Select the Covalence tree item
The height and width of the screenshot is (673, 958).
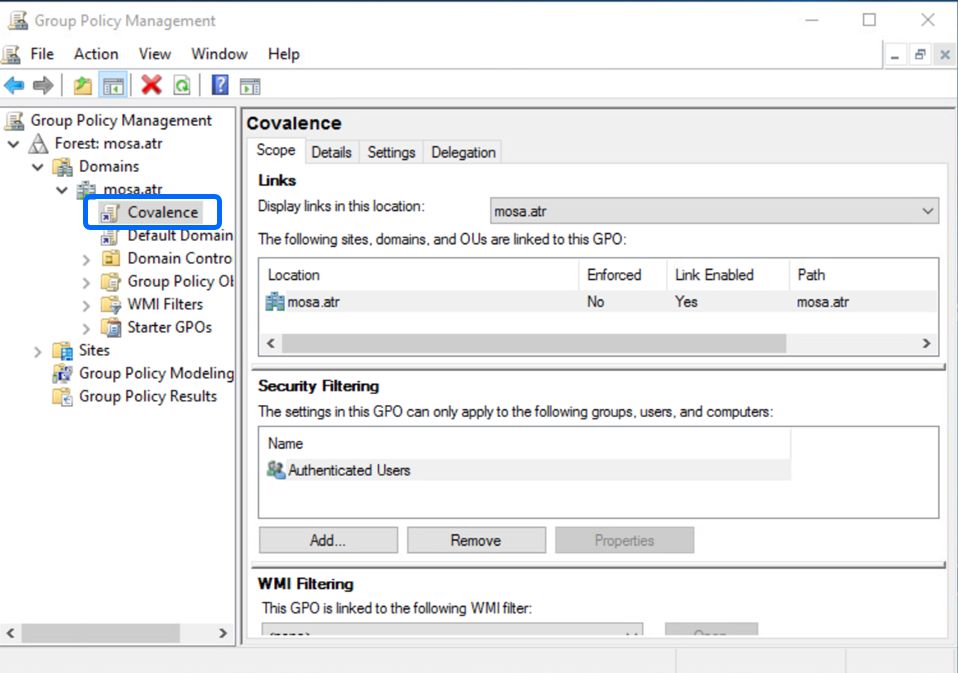point(163,213)
